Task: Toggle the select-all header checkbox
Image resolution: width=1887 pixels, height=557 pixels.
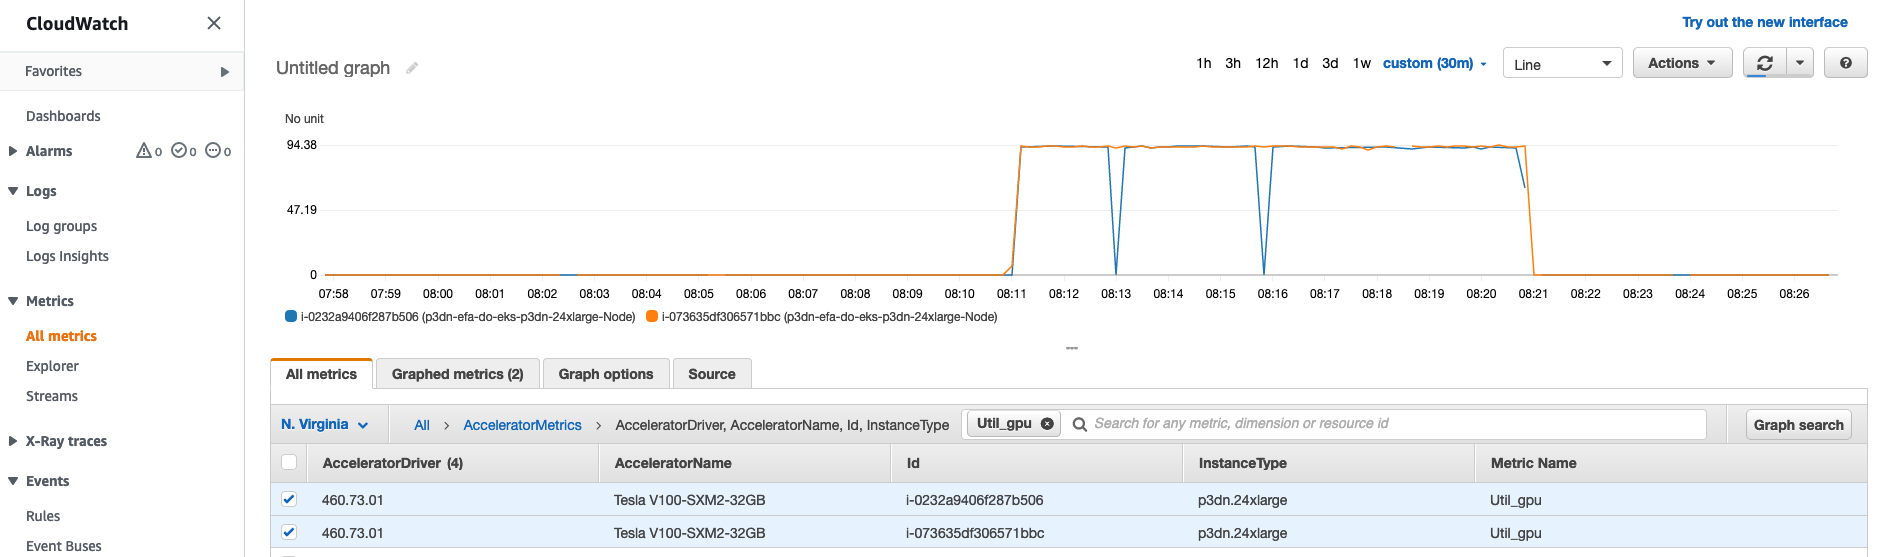Action: (289, 462)
